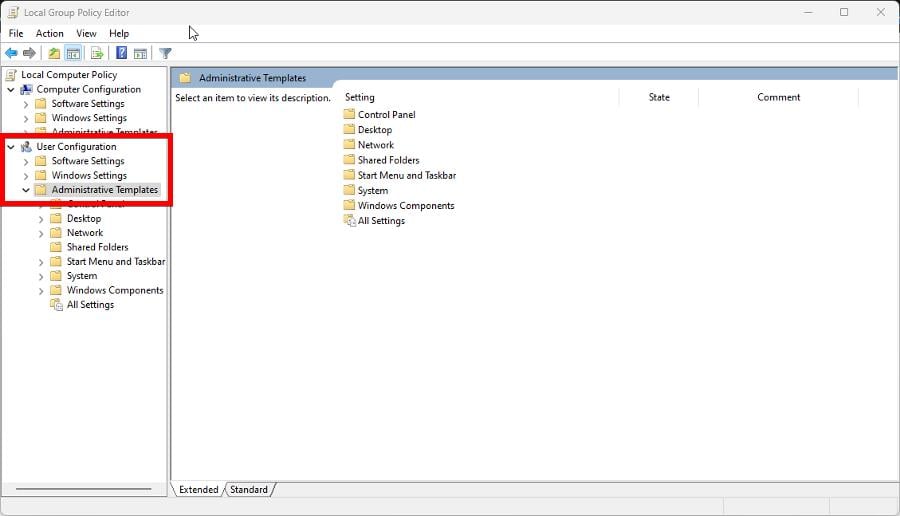Select Start Menu and Taskbar in tree pane
This screenshot has width=900, height=516.
coord(116,261)
